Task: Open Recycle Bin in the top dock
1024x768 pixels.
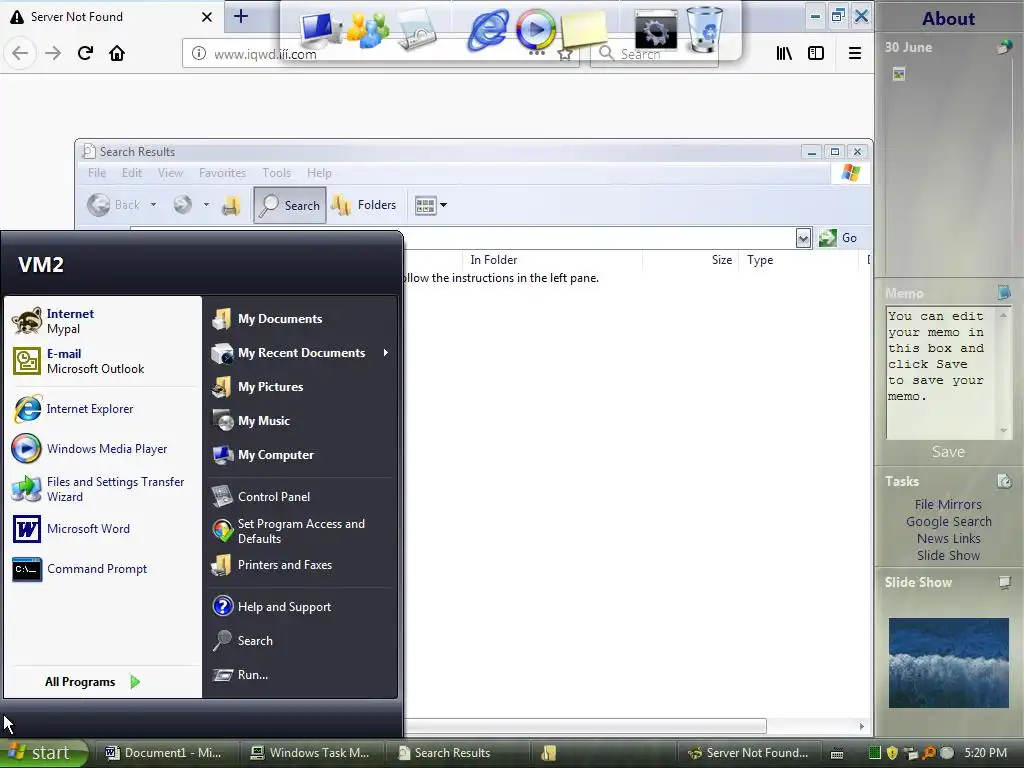Action: 704,29
